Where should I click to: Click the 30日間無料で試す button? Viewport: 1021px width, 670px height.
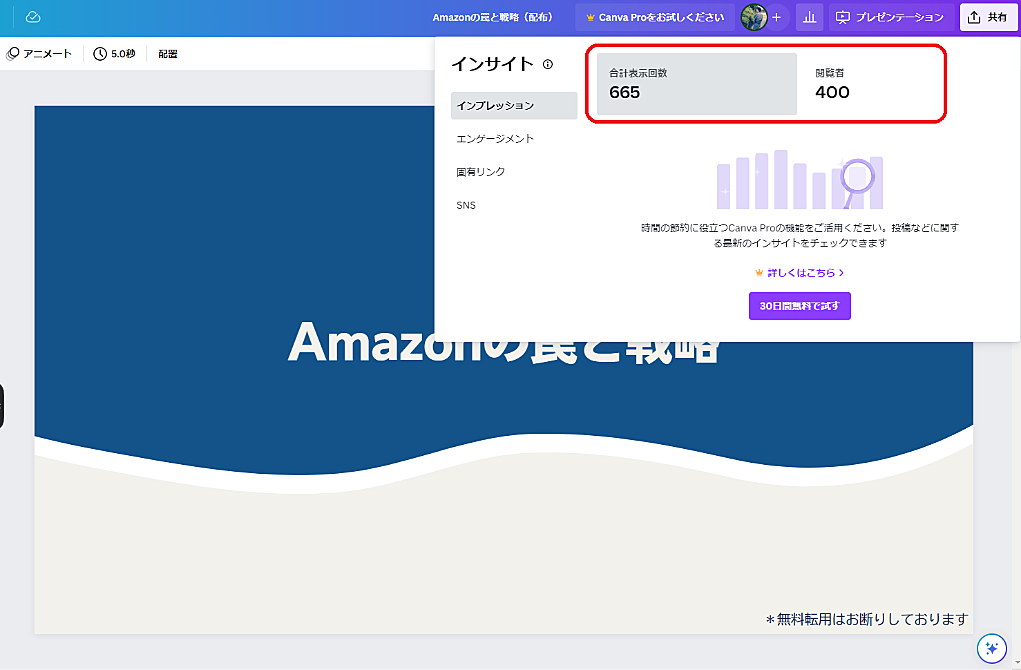tap(800, 306)
